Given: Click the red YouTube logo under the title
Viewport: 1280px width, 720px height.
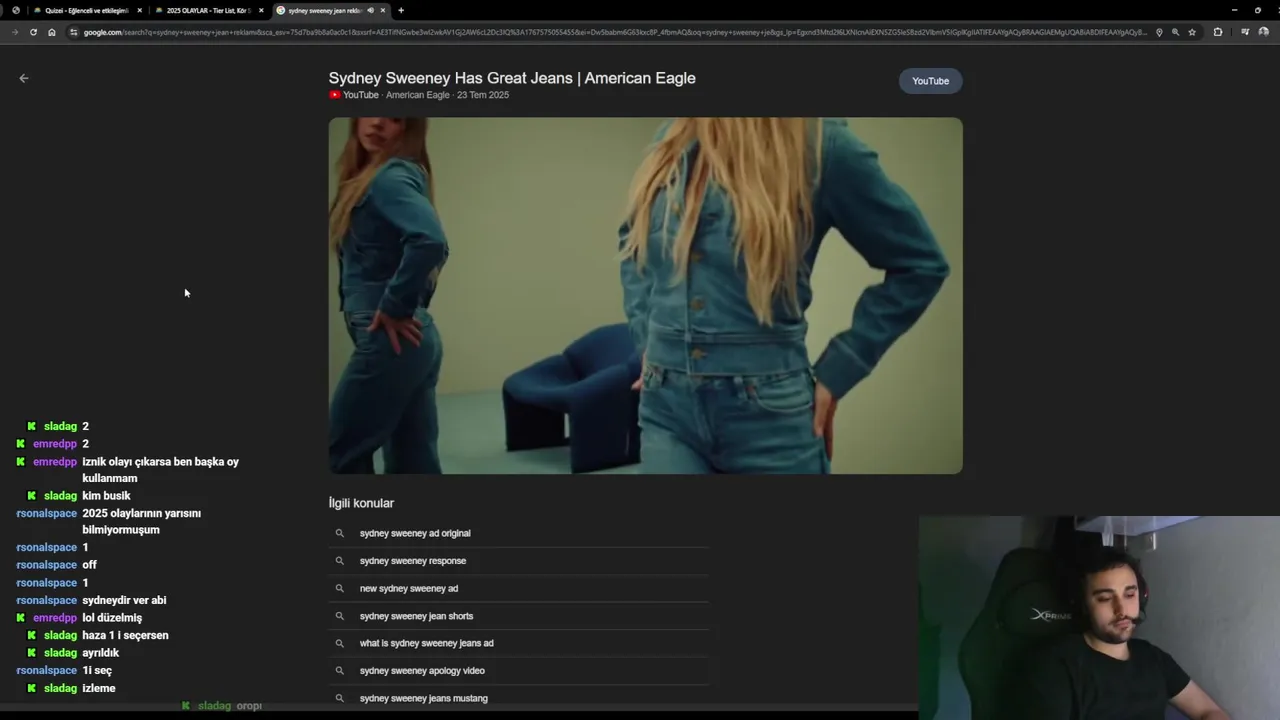Looking at the screenshot, I should [x=335, y=95].
